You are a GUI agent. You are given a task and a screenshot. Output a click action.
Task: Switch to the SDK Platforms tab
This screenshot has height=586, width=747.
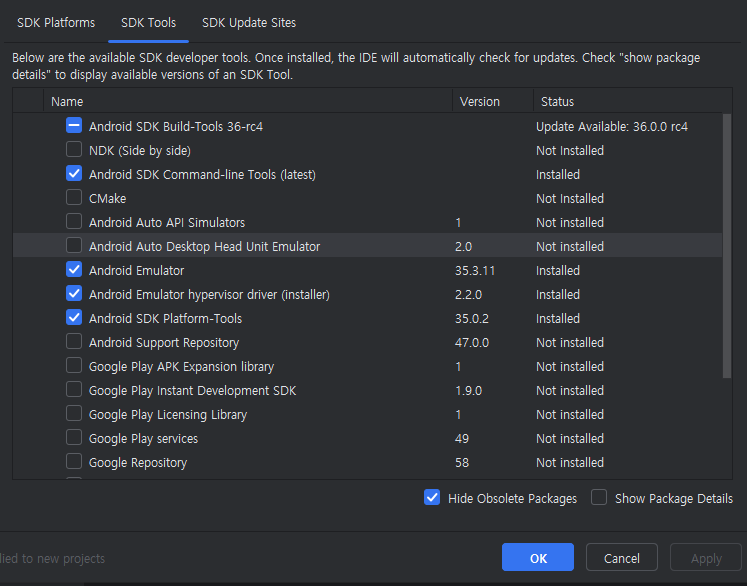[56, 22]
